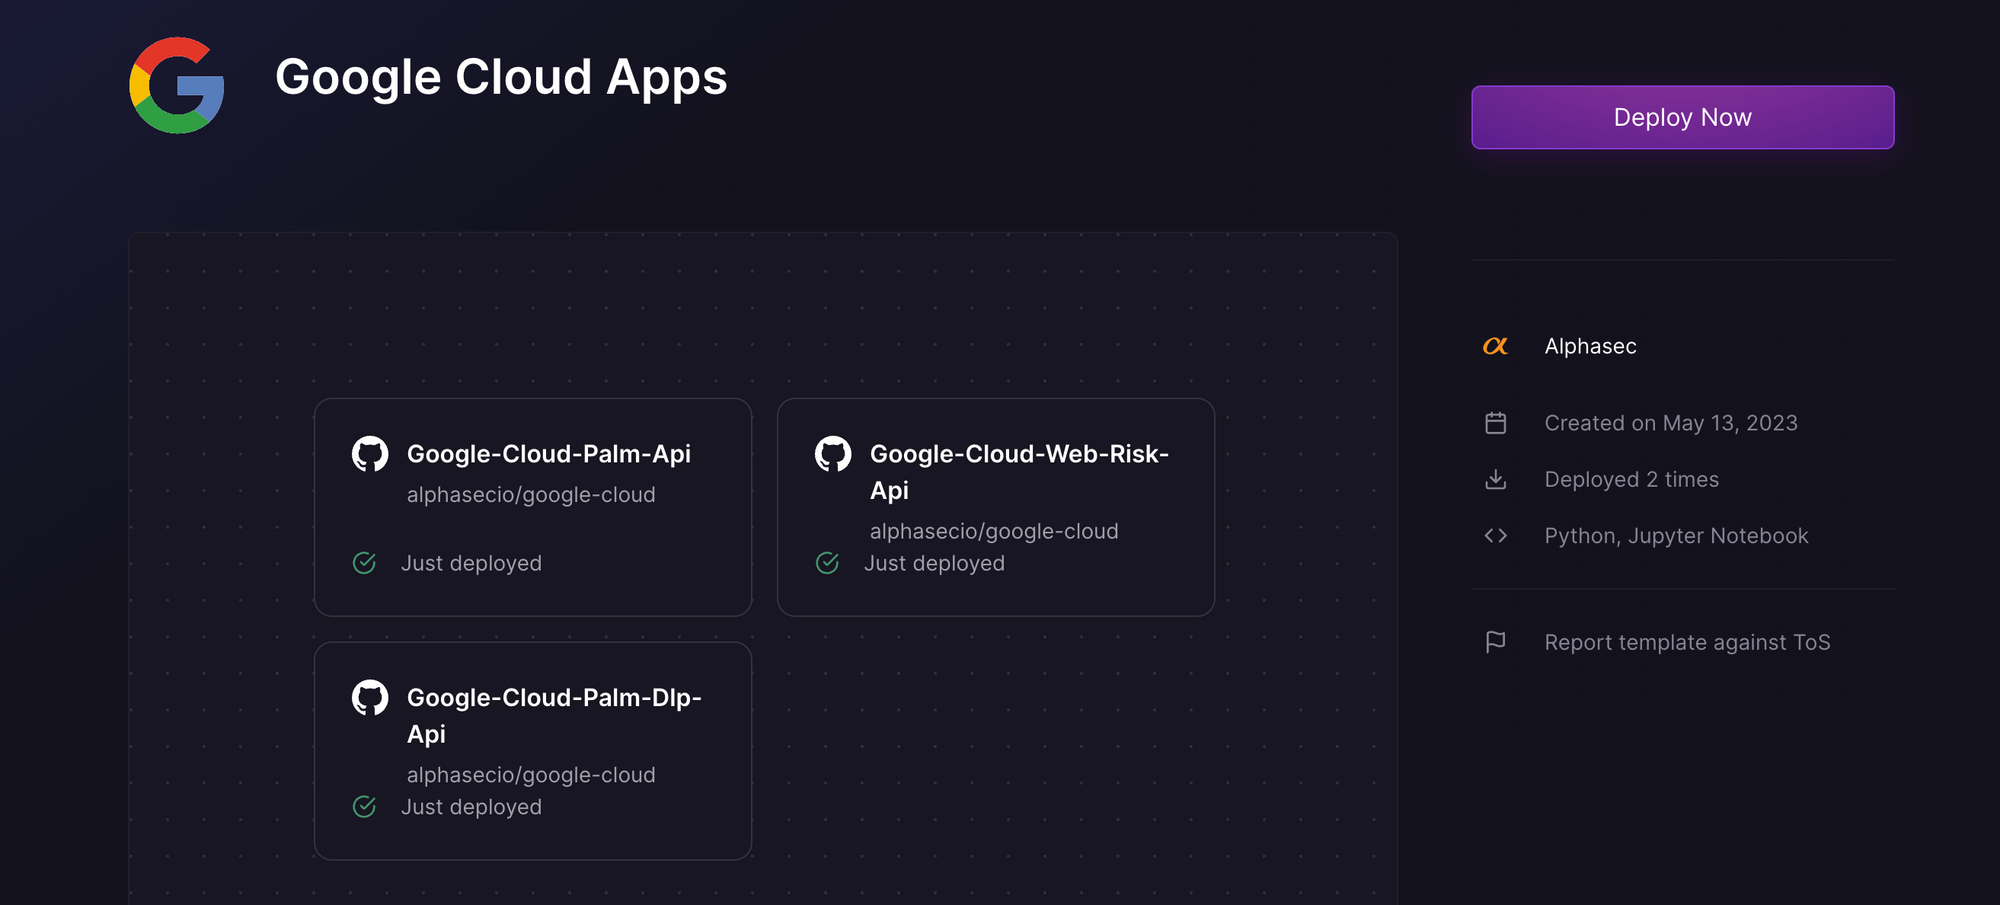Select the Google-Cloud-Palm-Api card
Viewport: 2000px width, 905px height.
tap(531, 507)
